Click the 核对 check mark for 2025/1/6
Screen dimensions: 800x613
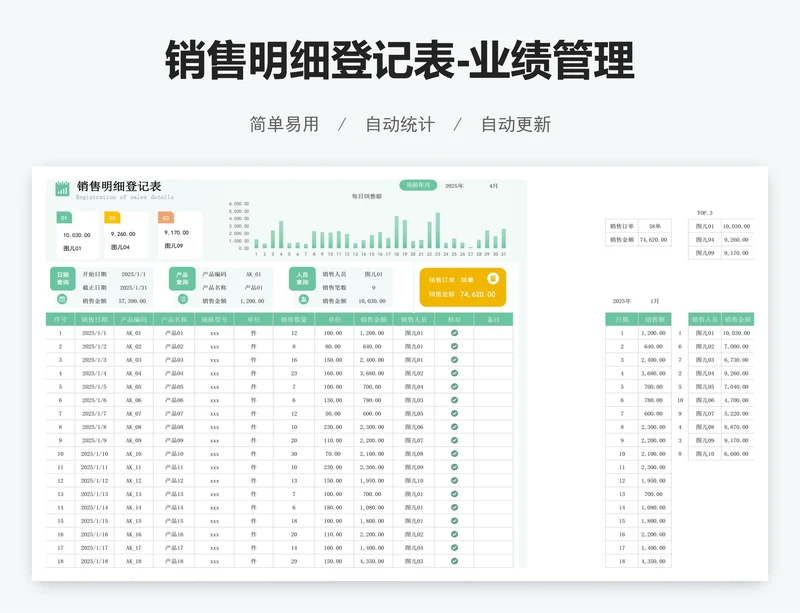click(x=454, y=400)
